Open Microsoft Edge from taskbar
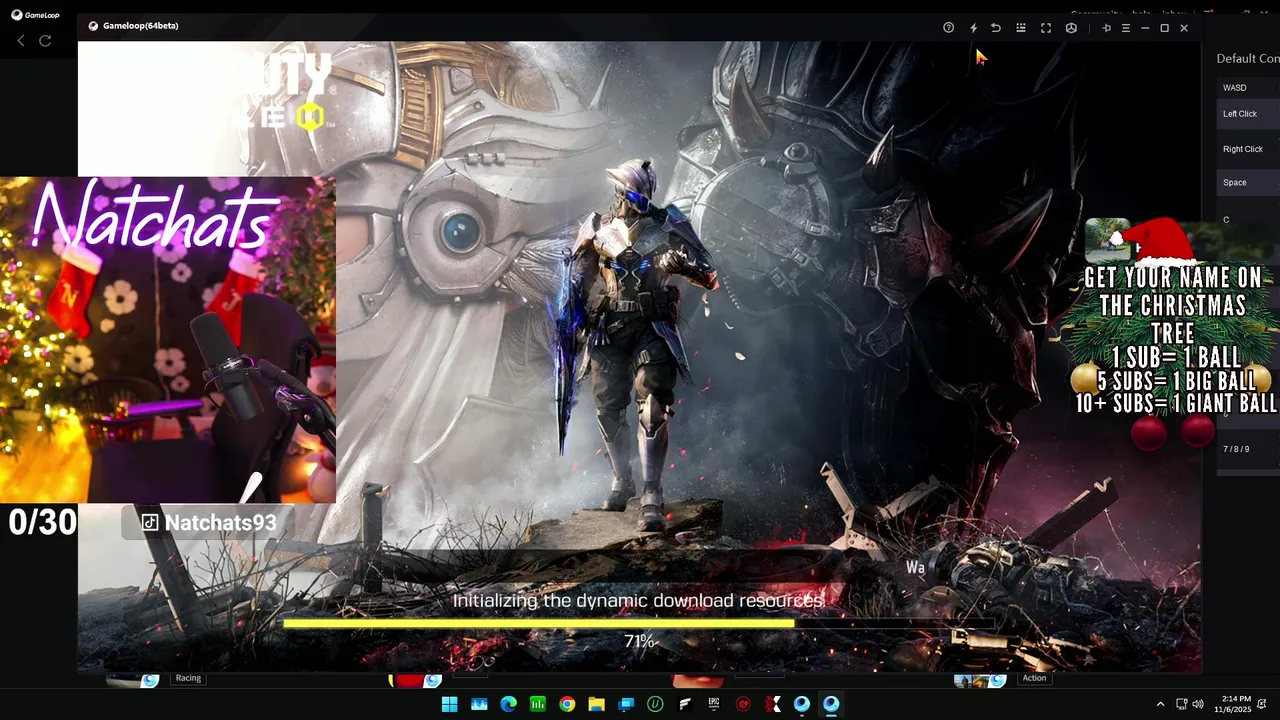This screenshot has height=720, width=1280. [x=508, y=704]
